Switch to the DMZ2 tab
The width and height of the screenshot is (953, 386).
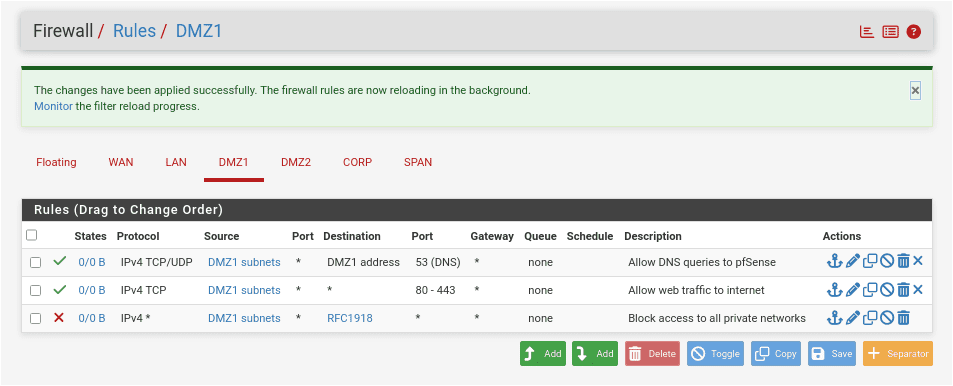[296, 162]
